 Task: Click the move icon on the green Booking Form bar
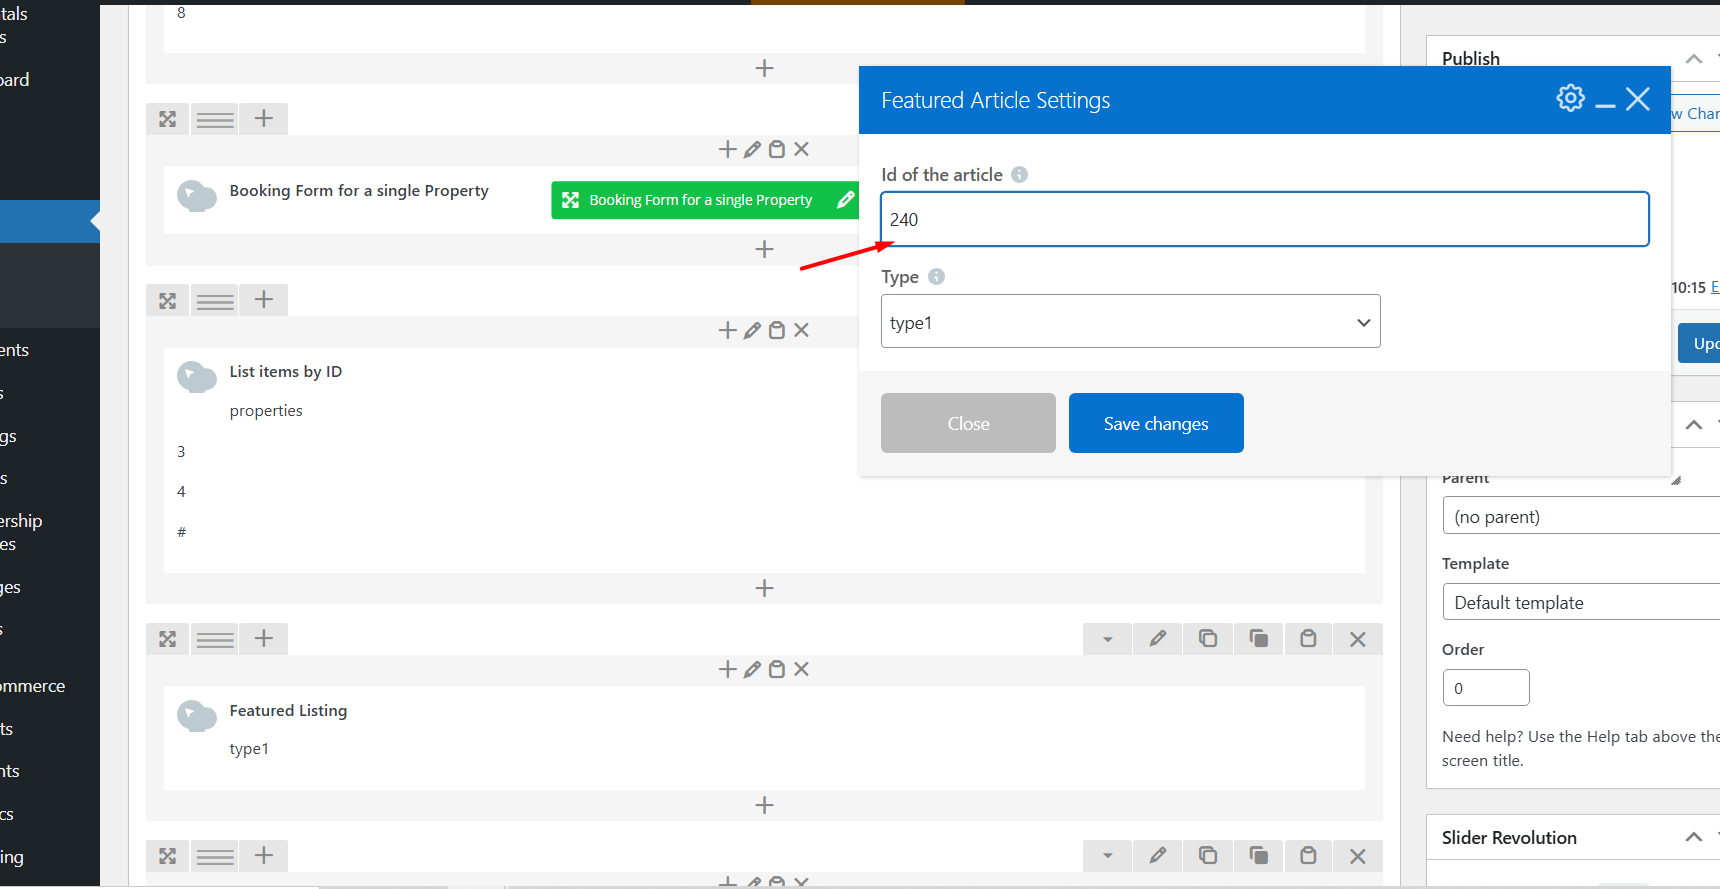click(x=570, y=200)
